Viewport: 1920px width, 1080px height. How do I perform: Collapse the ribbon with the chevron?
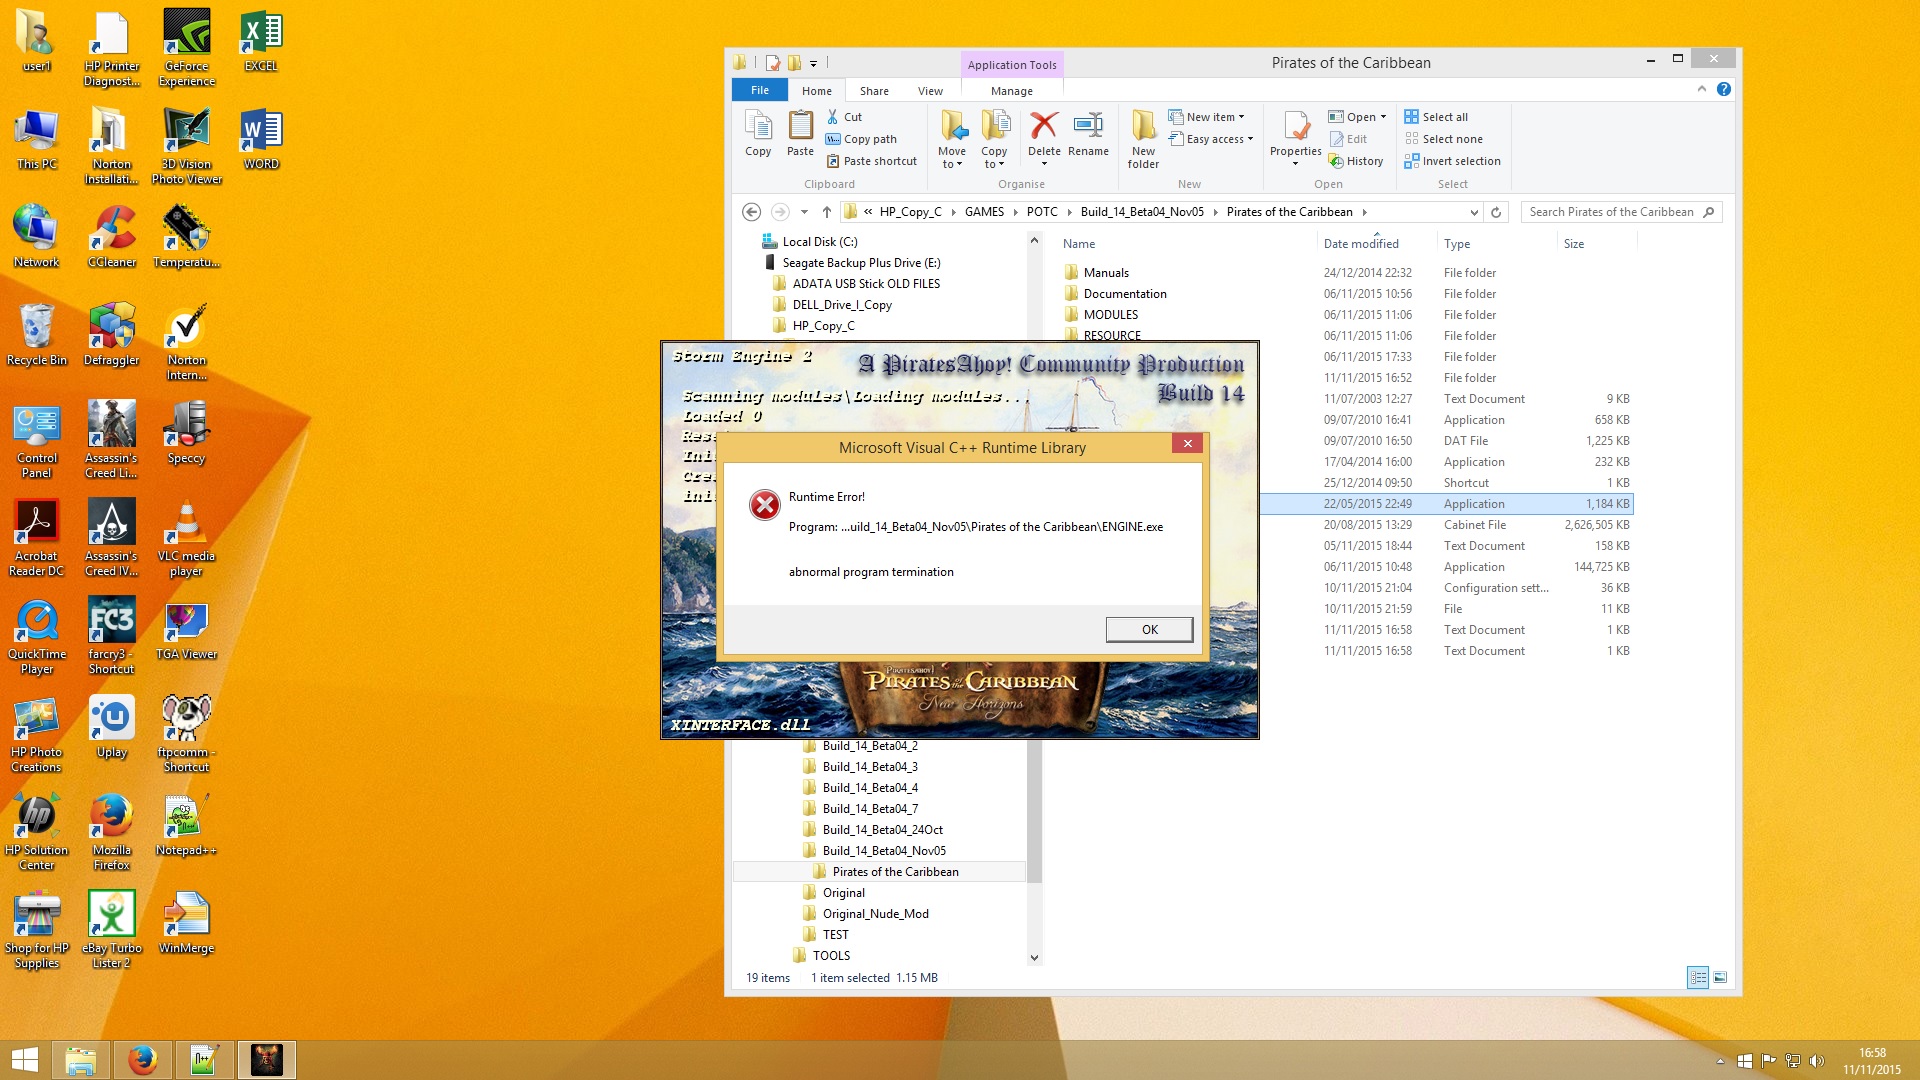[1701, 89]
